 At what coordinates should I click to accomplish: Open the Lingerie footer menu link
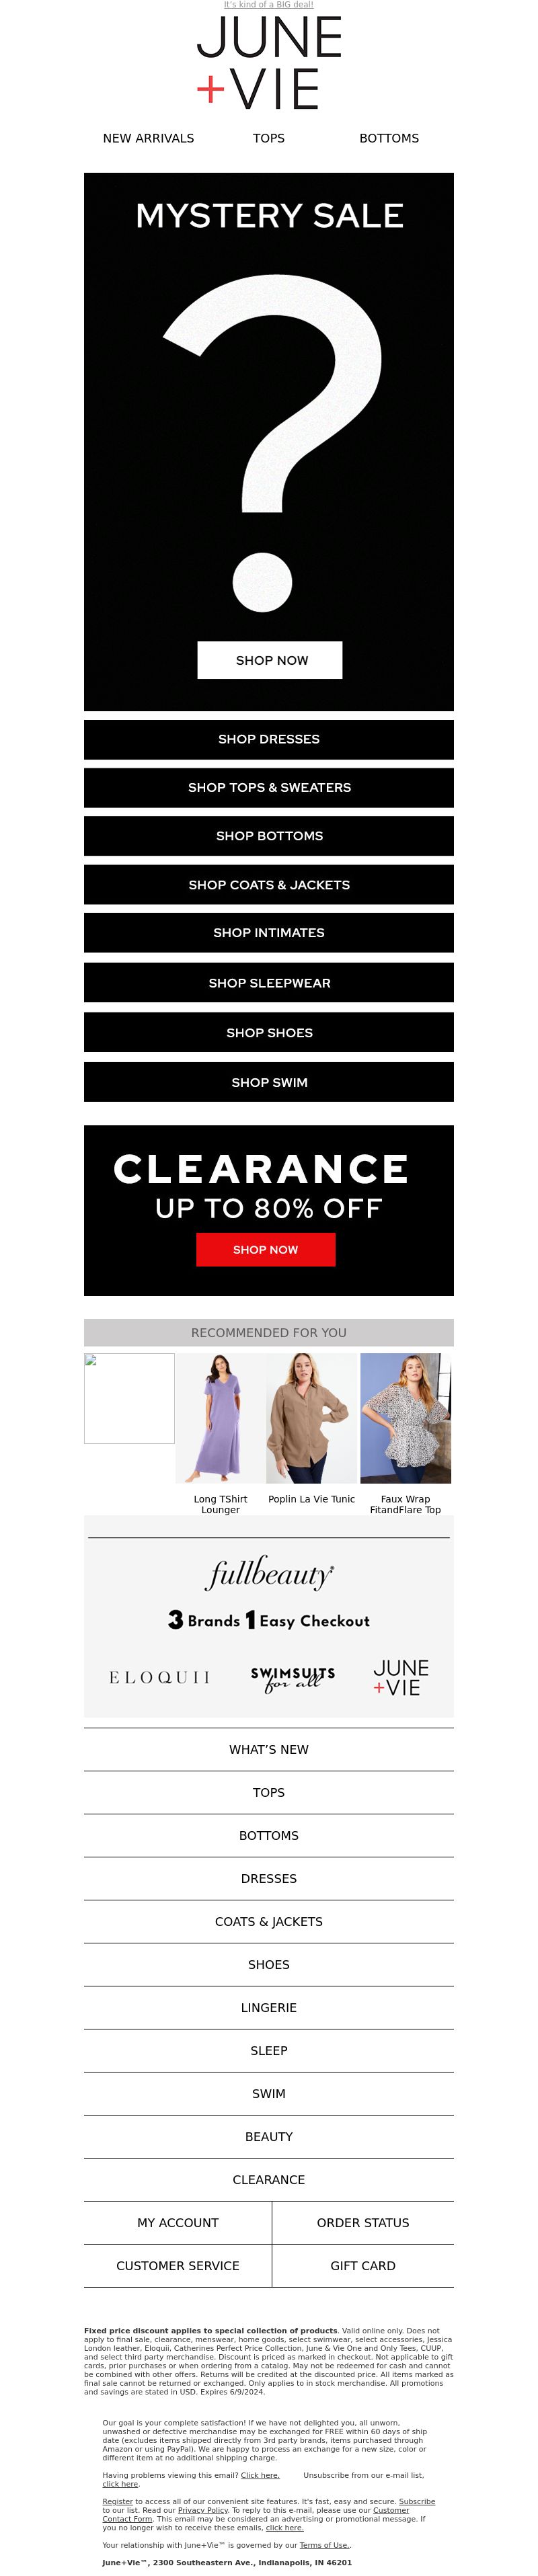click(269, 2007)
